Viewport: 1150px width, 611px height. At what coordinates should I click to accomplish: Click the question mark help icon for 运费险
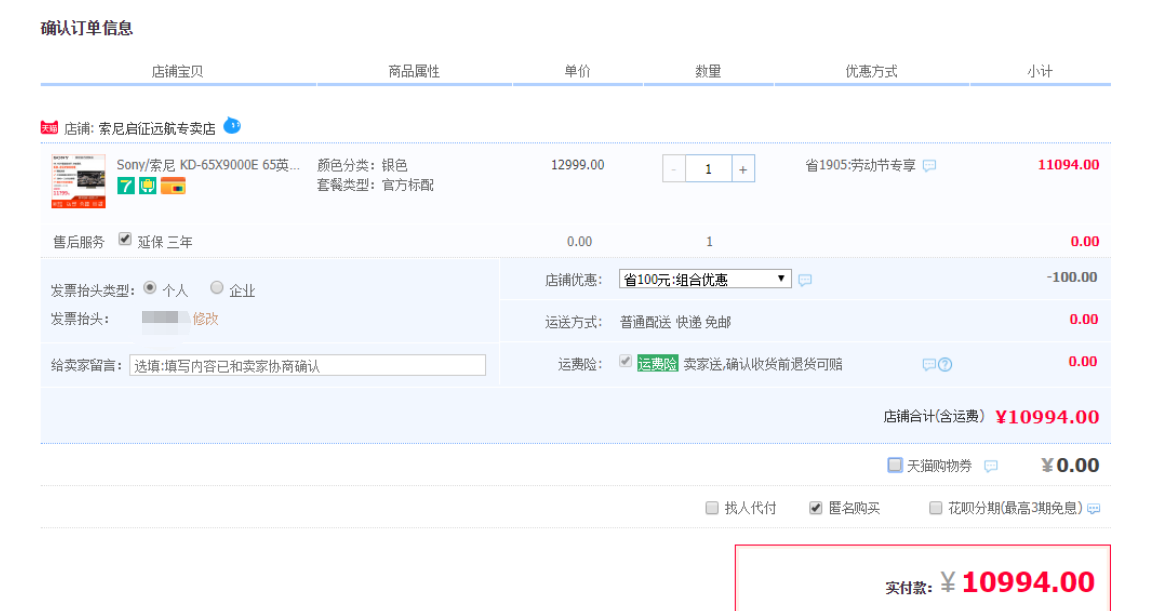945,365
